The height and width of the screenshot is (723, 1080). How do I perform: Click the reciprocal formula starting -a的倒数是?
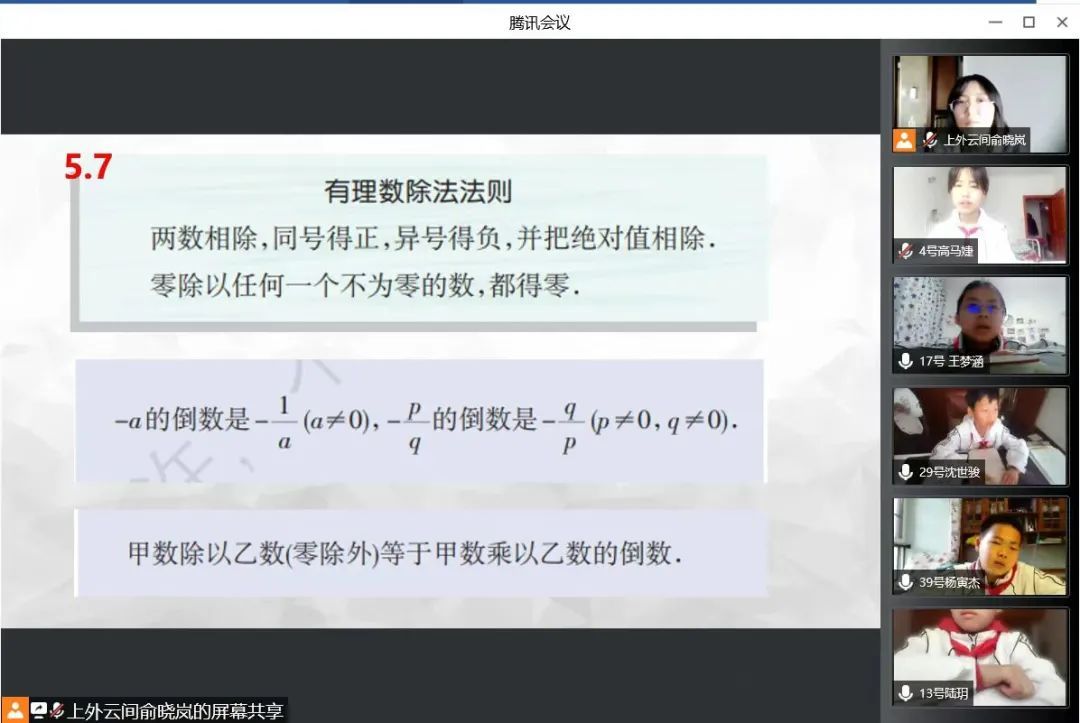pyautogui.click(x=426, y=421)
